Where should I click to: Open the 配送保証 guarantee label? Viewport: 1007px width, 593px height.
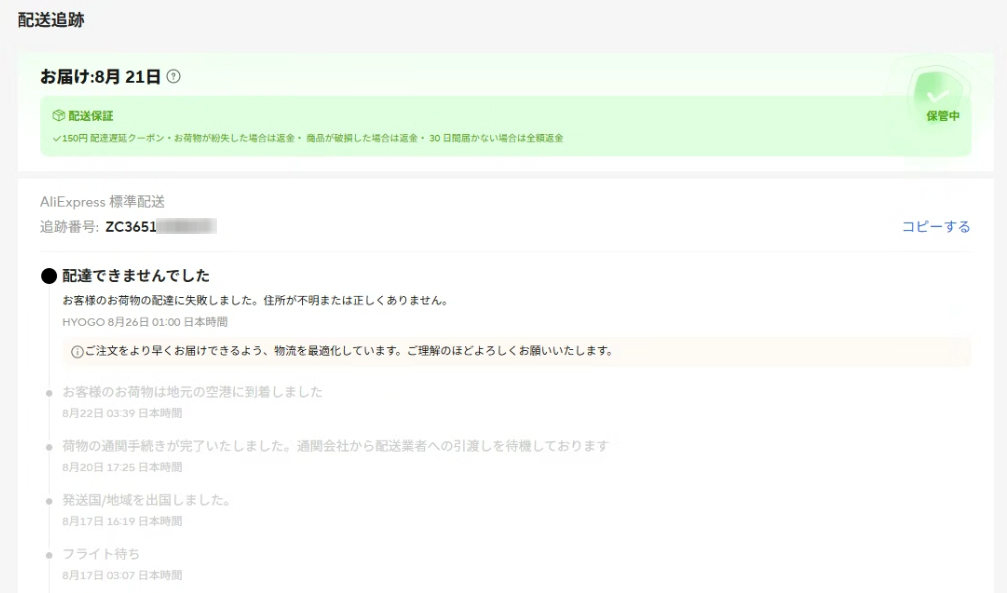(x=90, y=116)
